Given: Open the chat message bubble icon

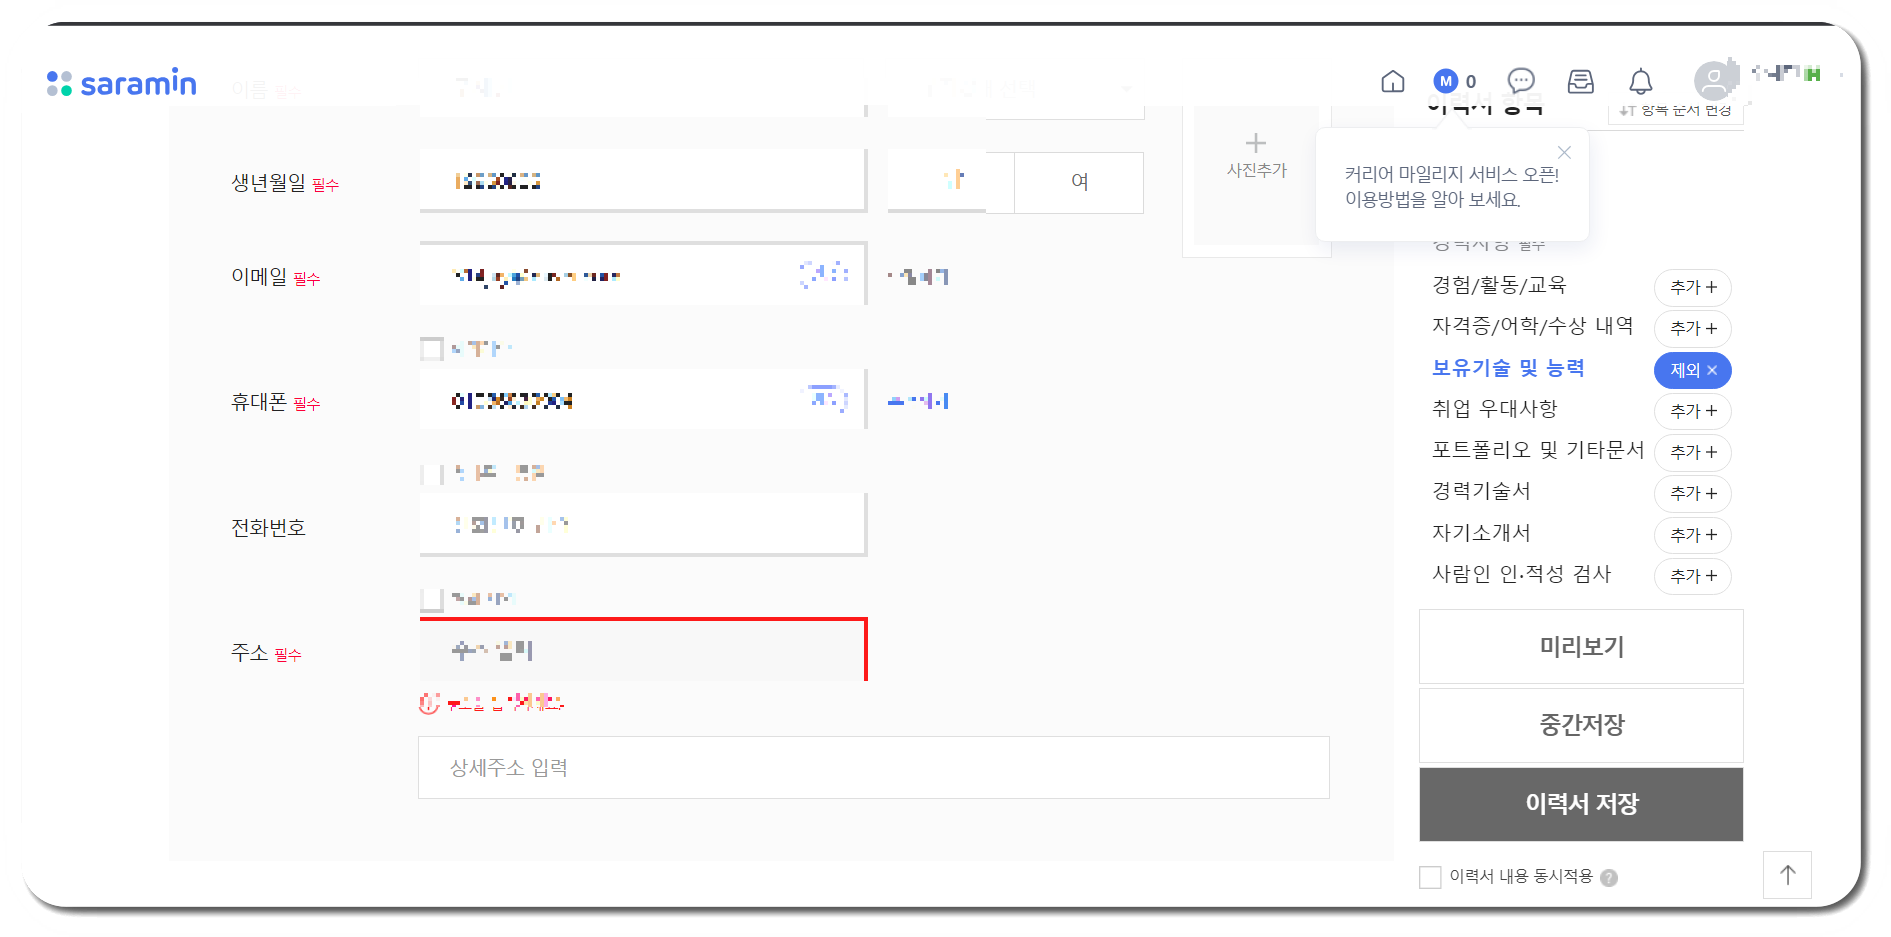Looking at the screenshot, I should click(x=1521, y=81).
